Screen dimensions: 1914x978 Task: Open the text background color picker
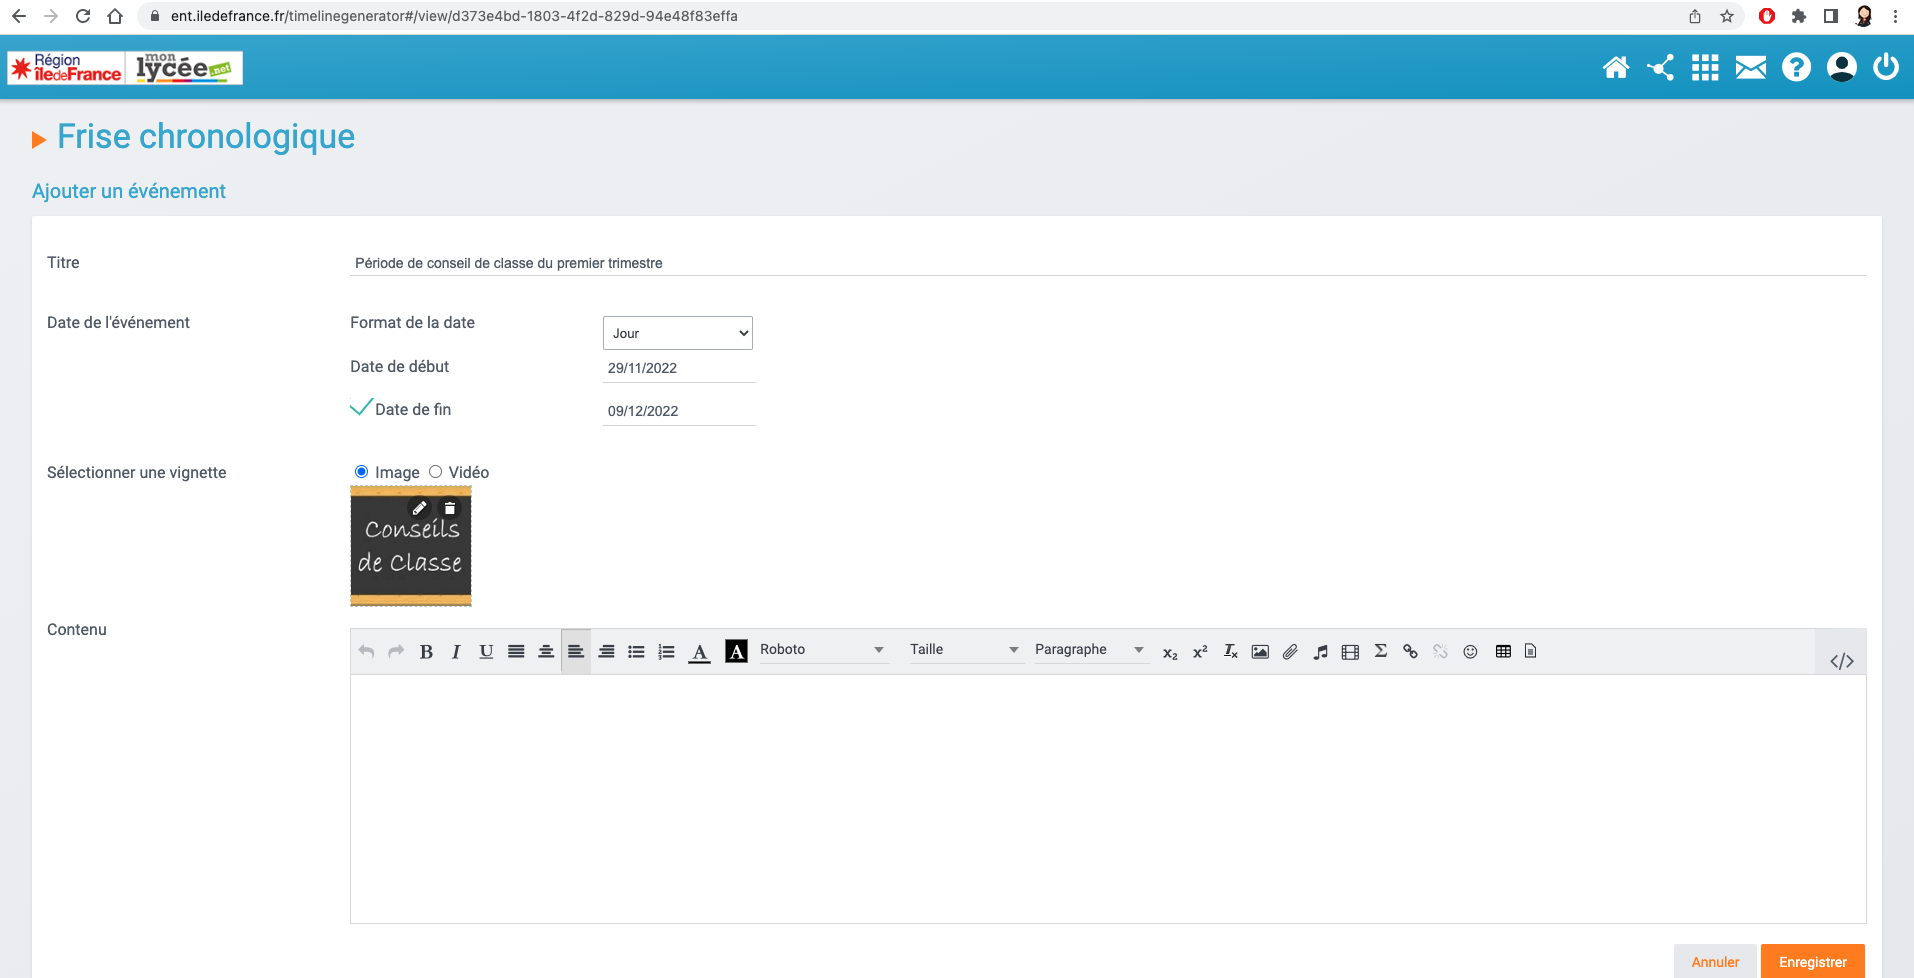[736, 652]
